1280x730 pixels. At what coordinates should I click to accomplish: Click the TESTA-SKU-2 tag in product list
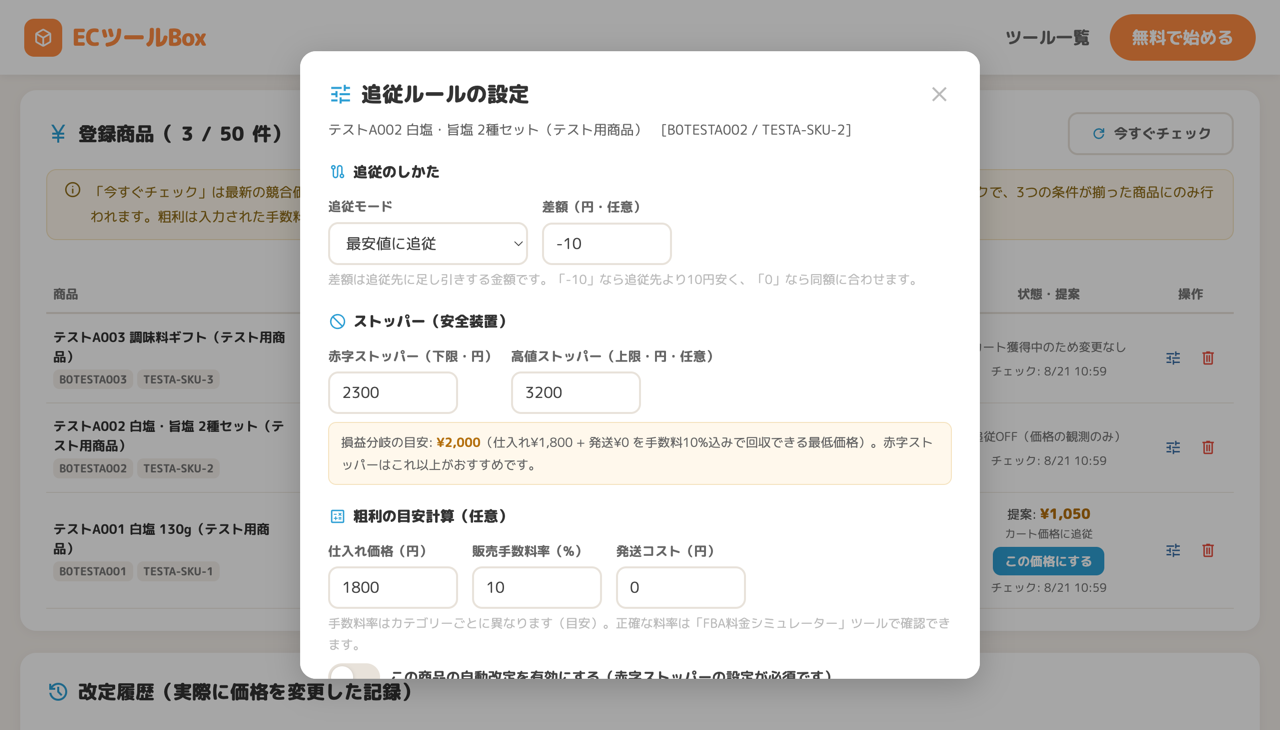[x=178, y=469]
